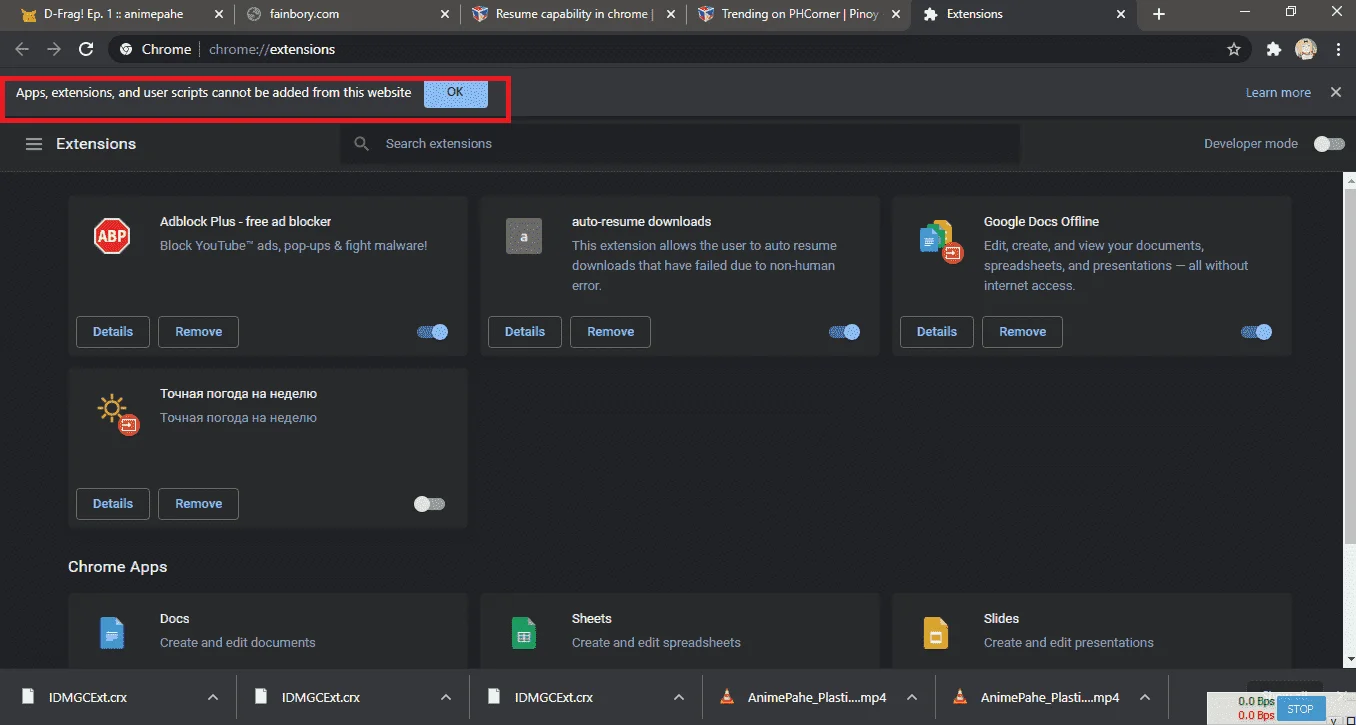Expand options for third IDMGCExt.crx download
1356x725 pixels.
[x=679, y=698]
